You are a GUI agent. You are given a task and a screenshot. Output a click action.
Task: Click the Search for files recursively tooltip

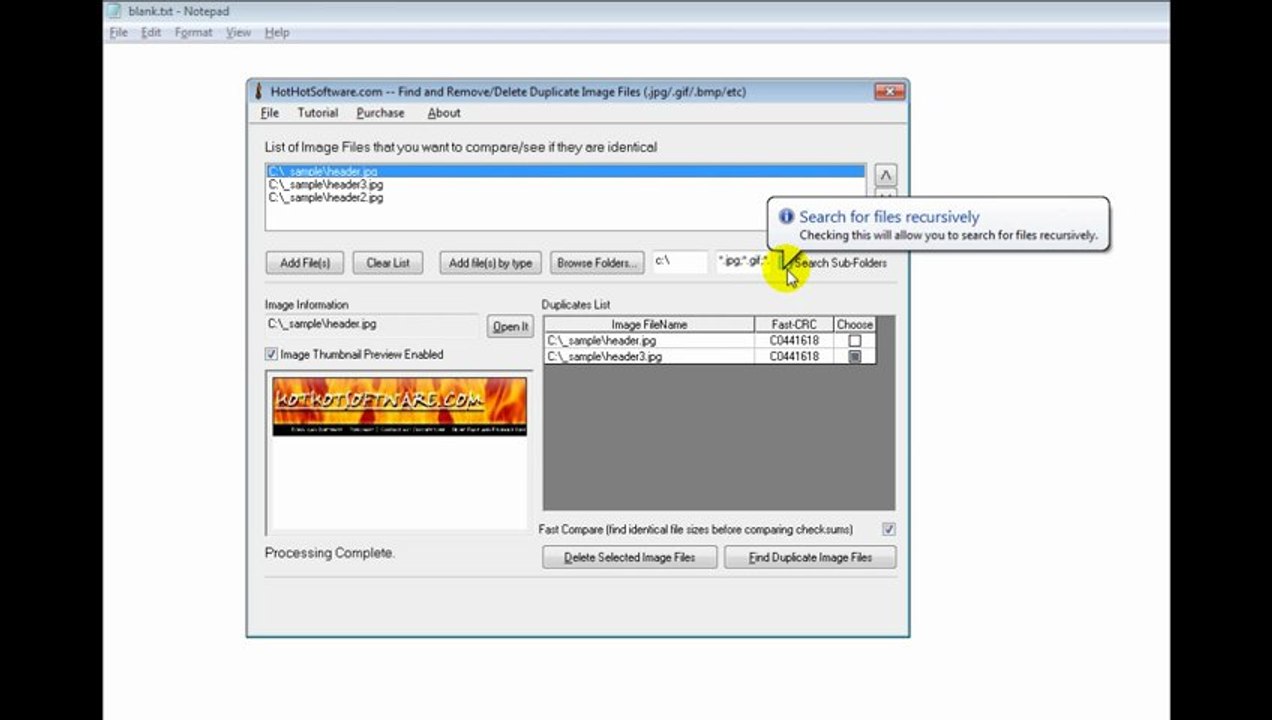click(938, 225)
